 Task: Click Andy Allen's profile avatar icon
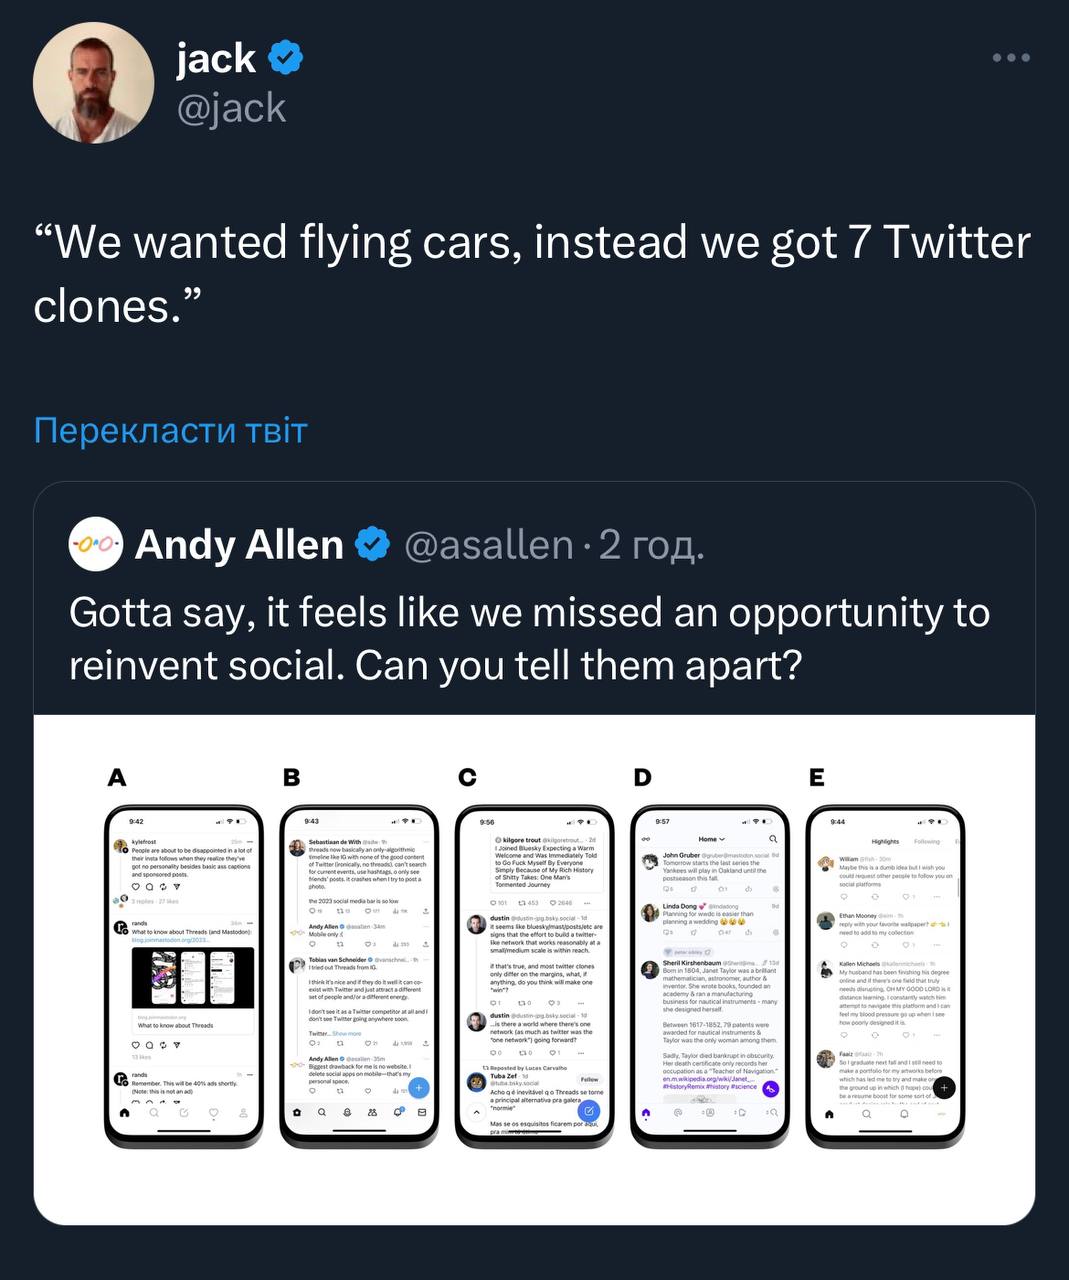tap(95, 545)
